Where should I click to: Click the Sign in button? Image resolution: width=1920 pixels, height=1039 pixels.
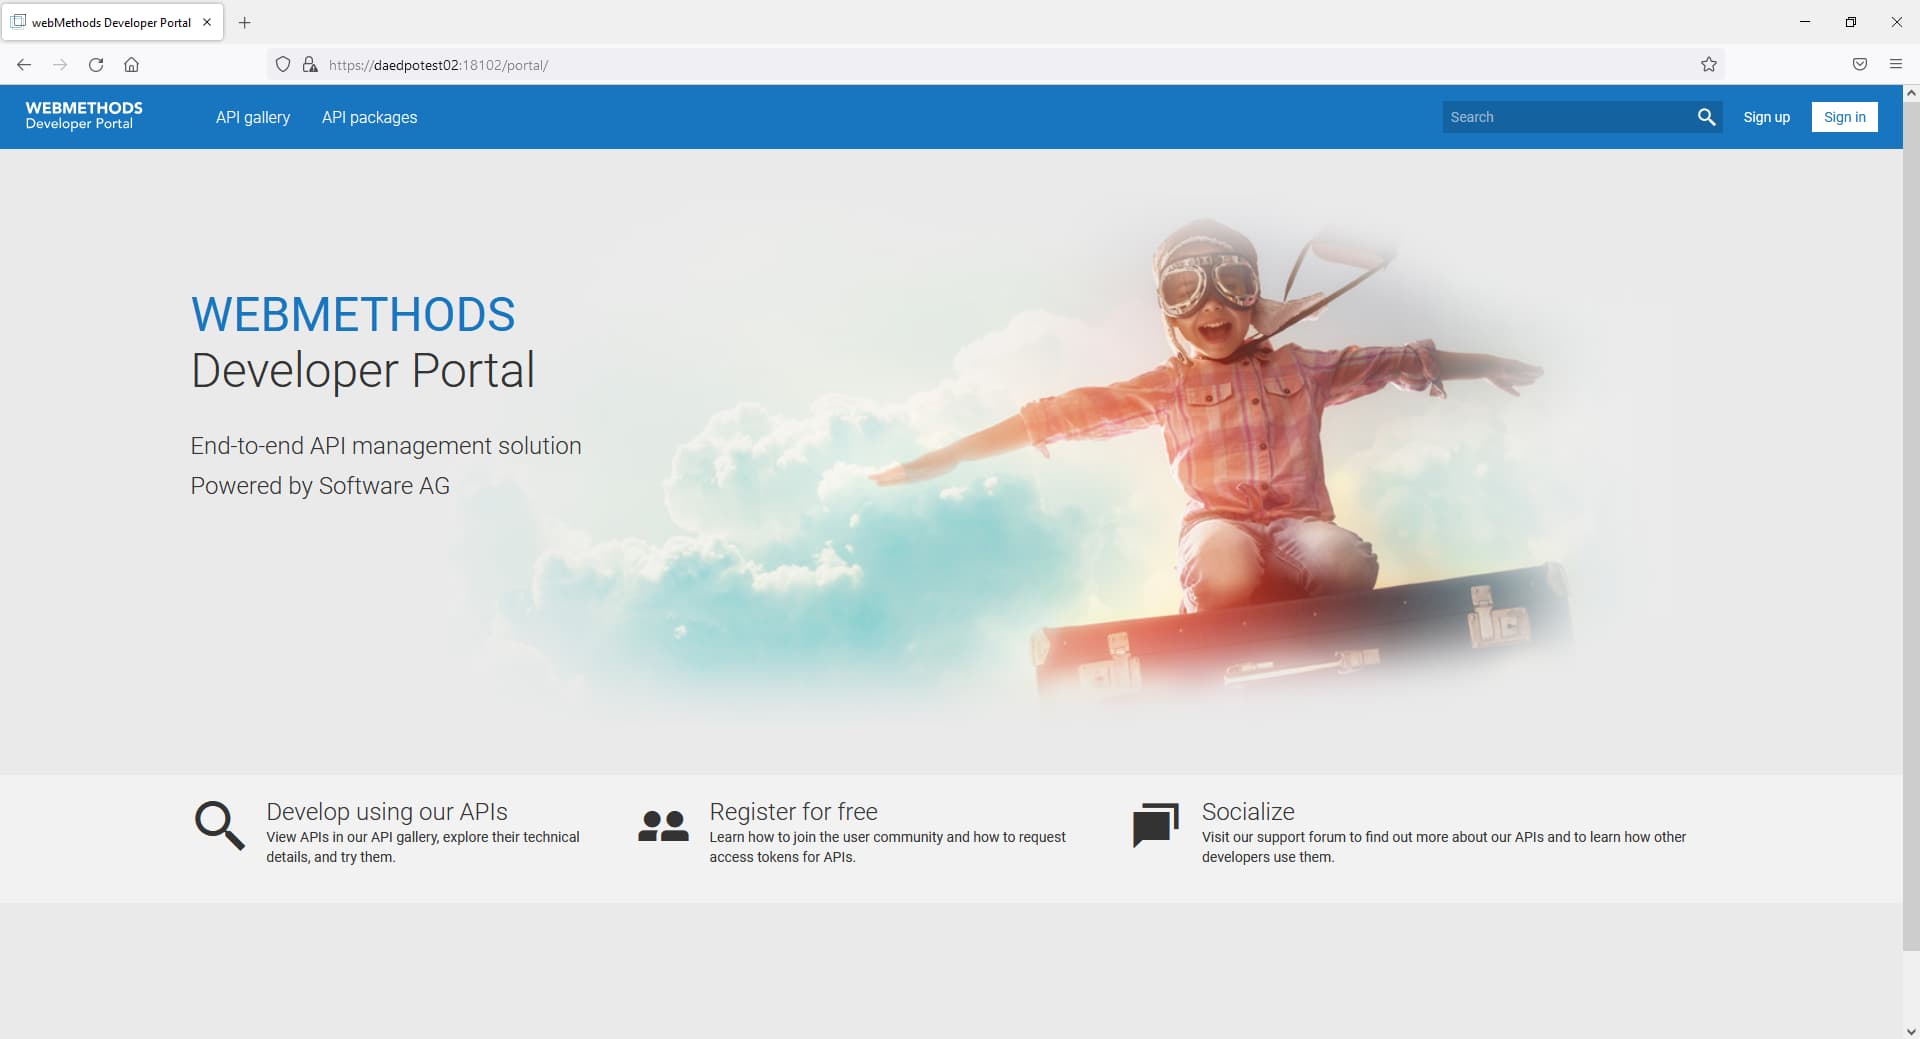click(1844, 117)
